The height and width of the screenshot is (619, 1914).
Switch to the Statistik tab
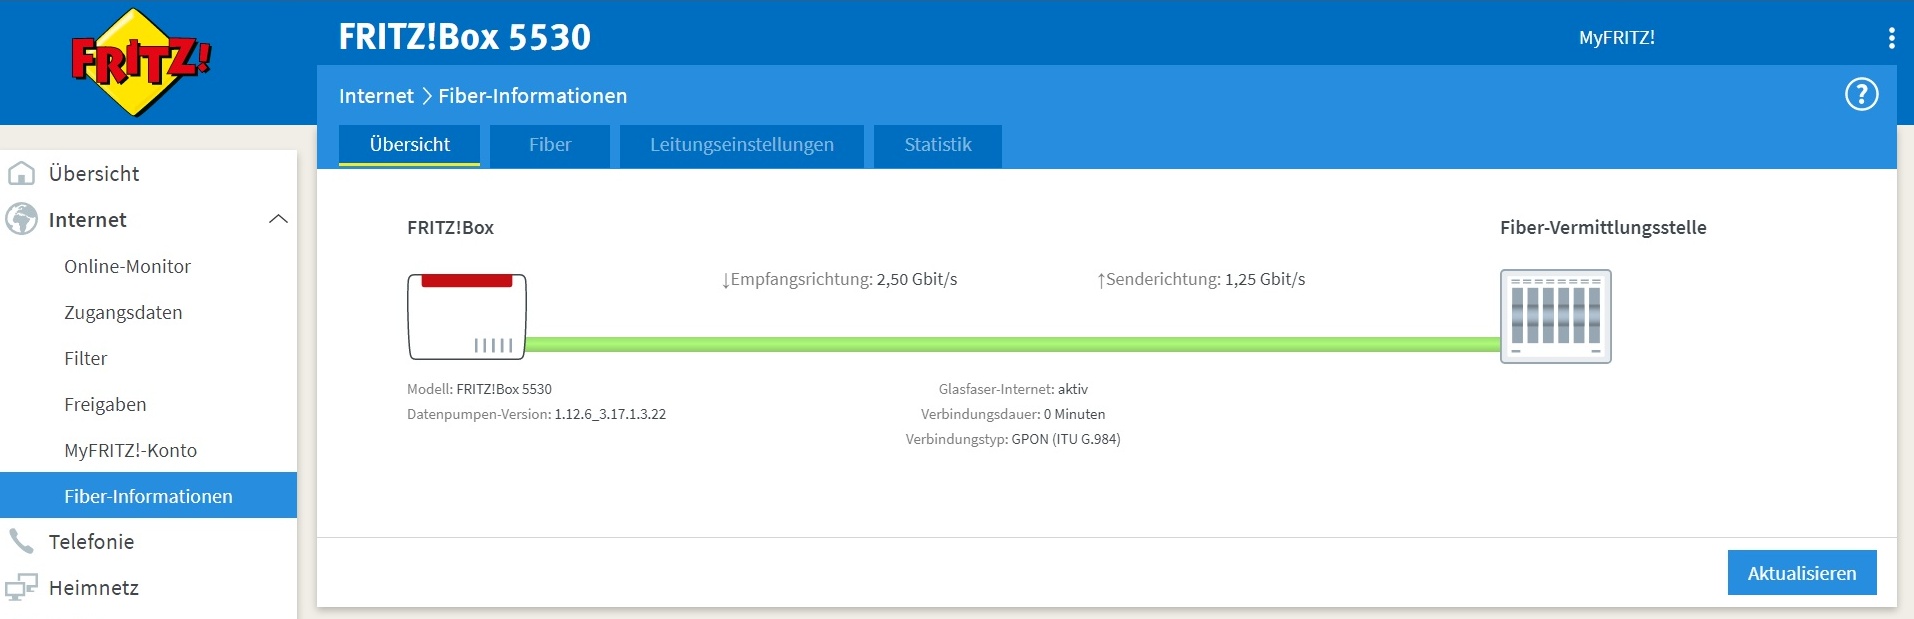pyautogui.click(x=938, y=145)
